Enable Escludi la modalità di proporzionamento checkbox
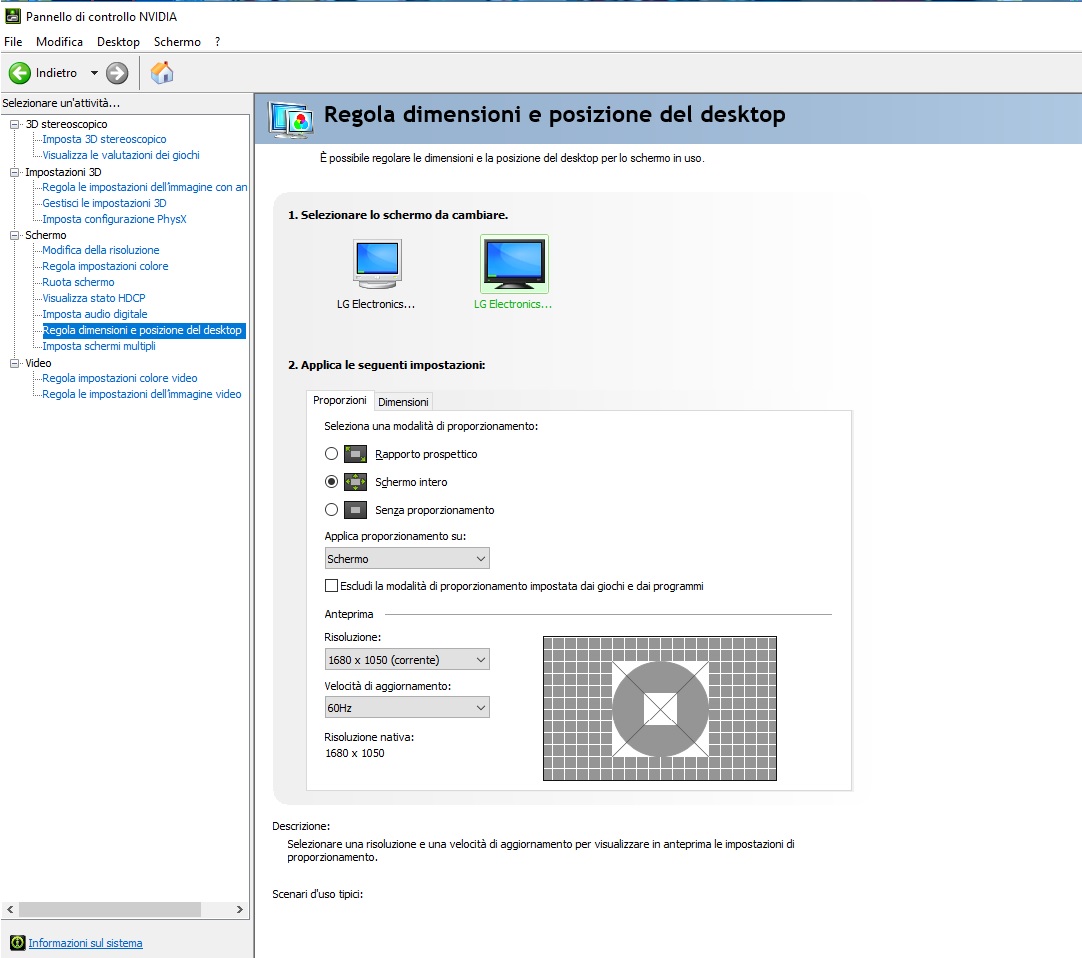 click(332, 586)
